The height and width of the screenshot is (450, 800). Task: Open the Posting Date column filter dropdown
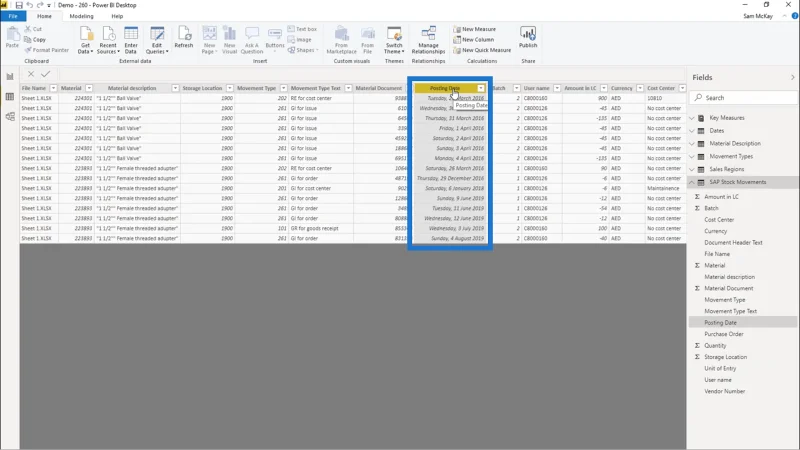(481, 88)
